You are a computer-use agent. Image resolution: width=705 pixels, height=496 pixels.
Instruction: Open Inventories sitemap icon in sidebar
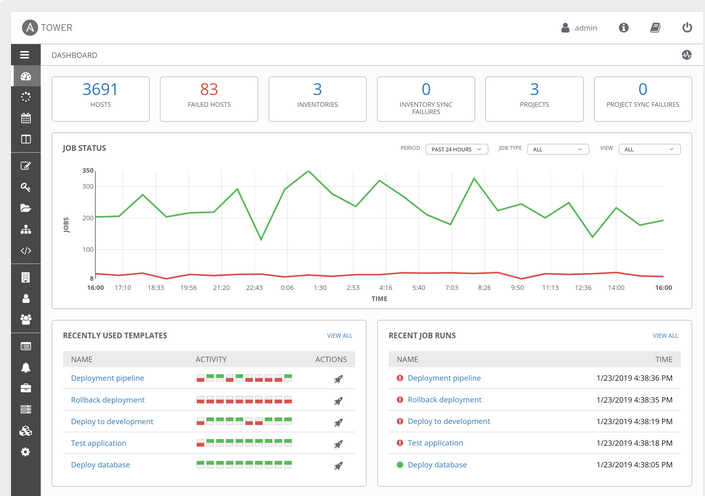(x=26, y=230)
